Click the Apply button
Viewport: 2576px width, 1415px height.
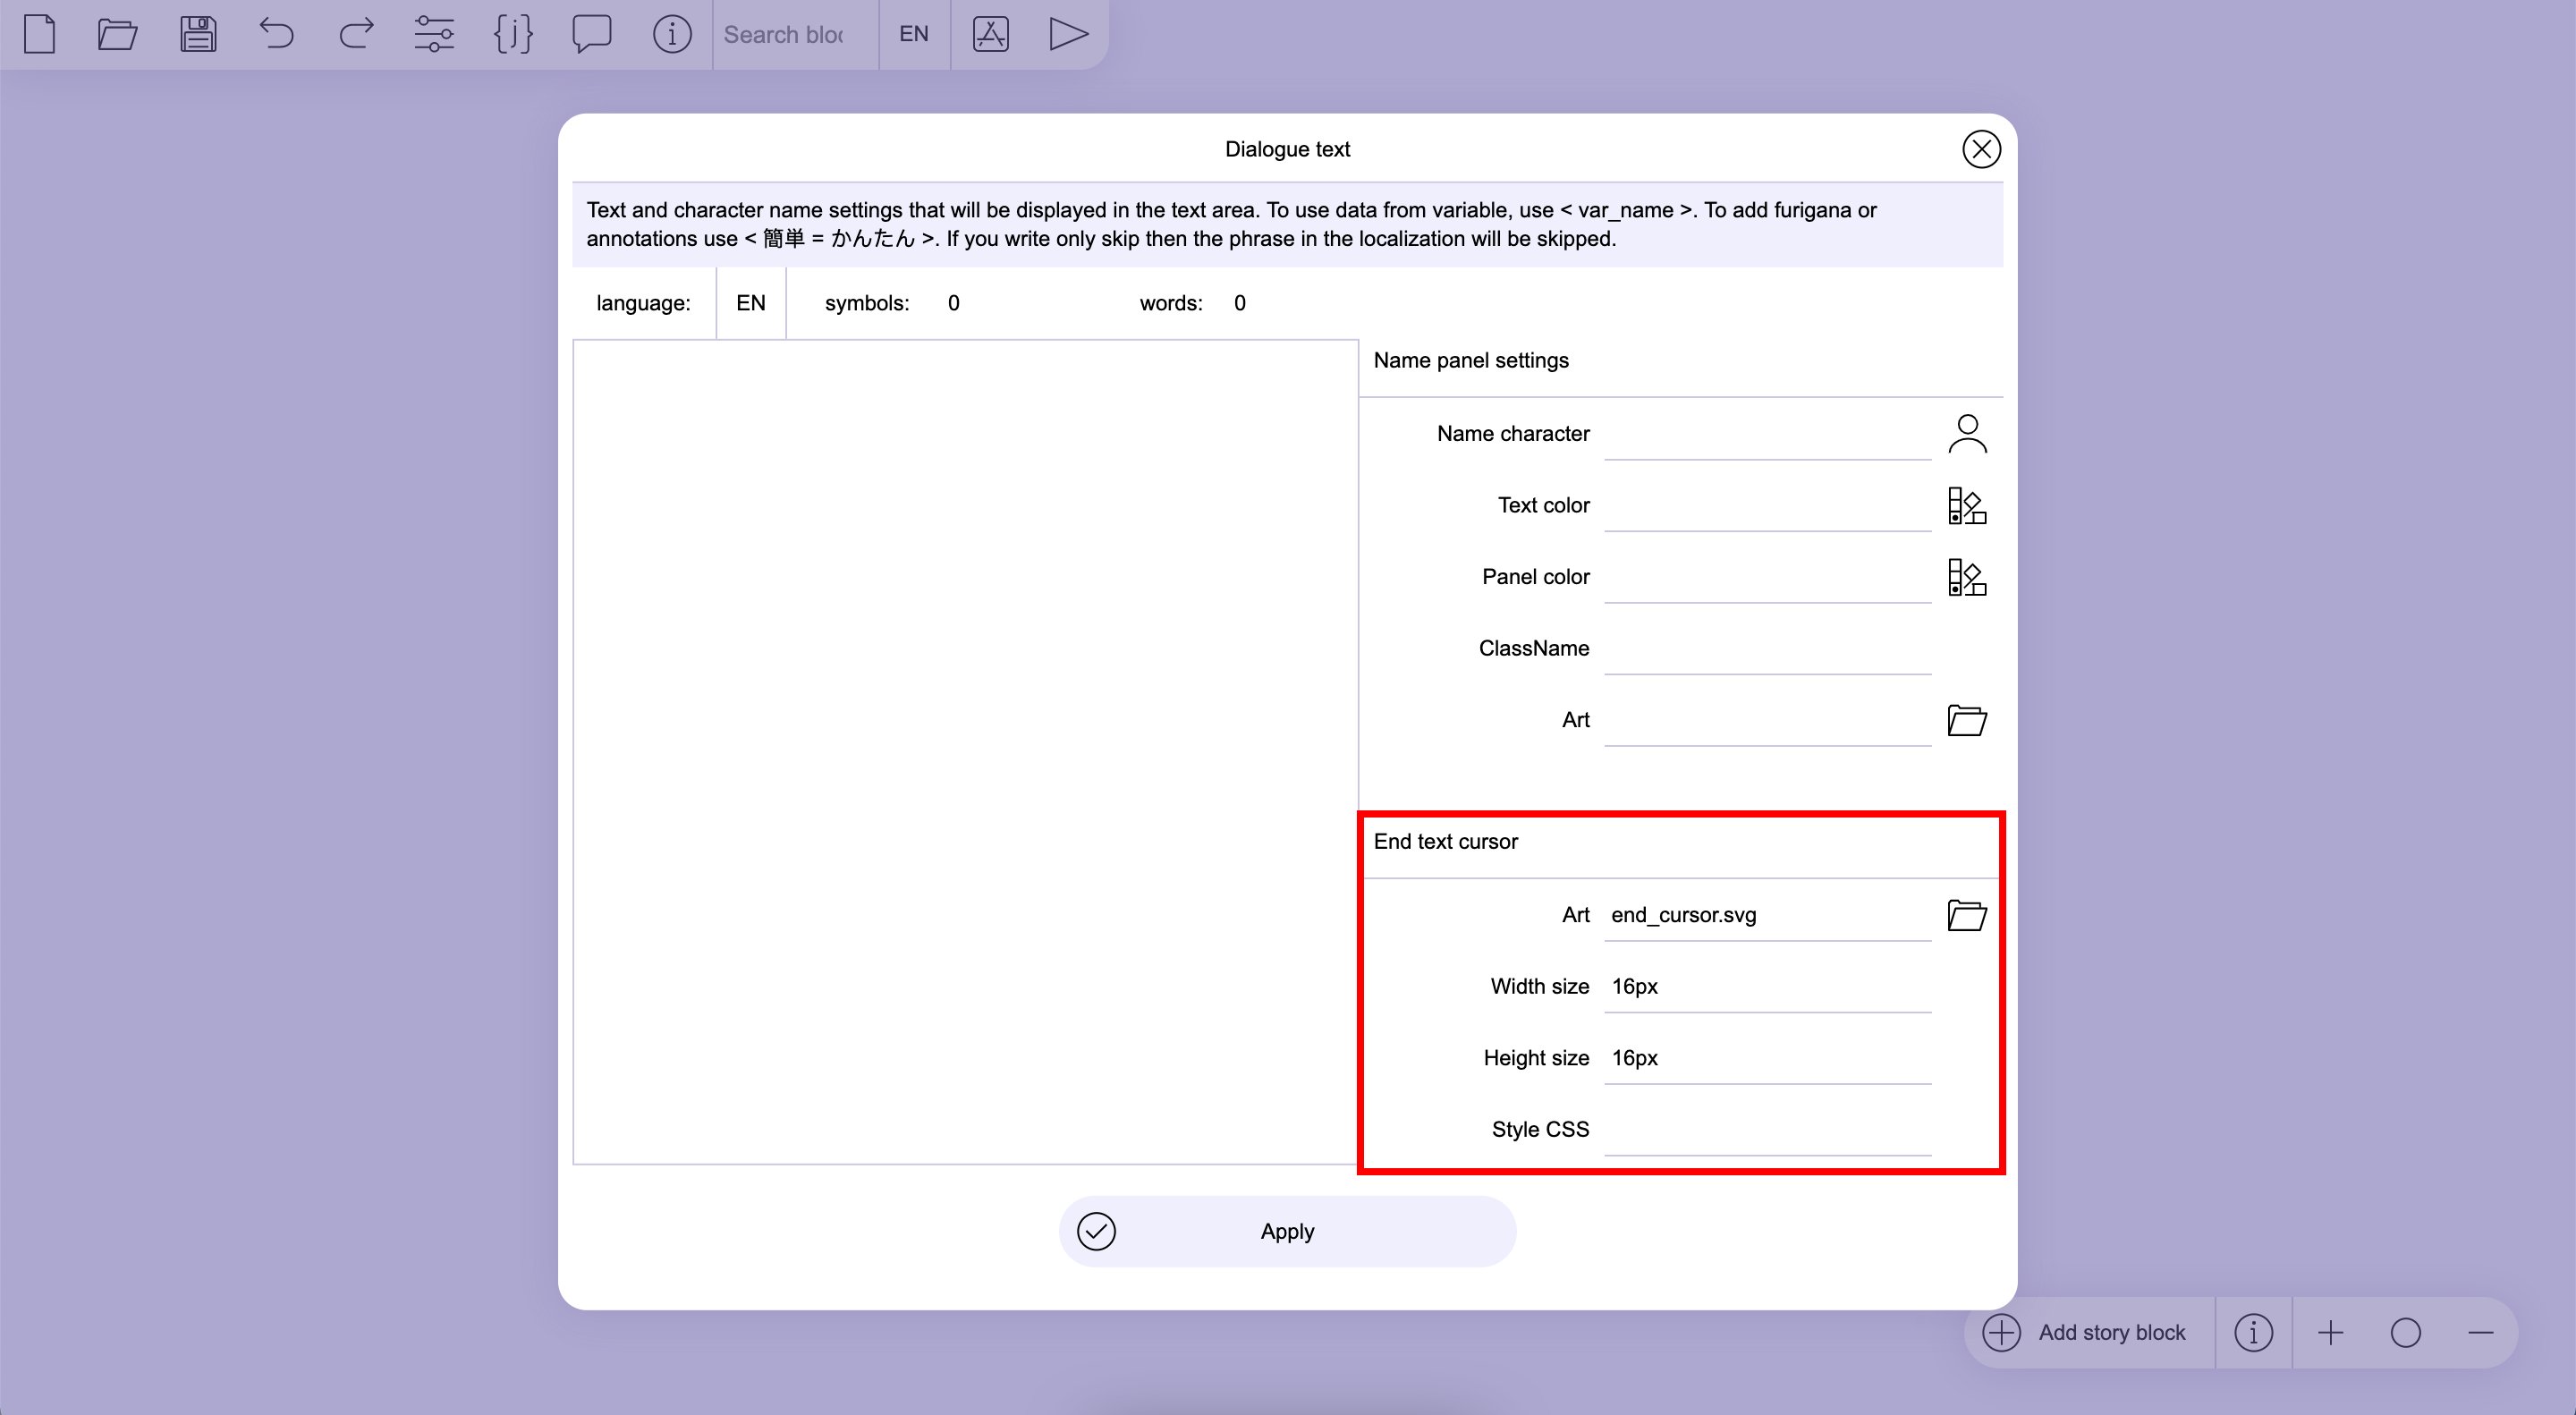click(1287, 1231)
